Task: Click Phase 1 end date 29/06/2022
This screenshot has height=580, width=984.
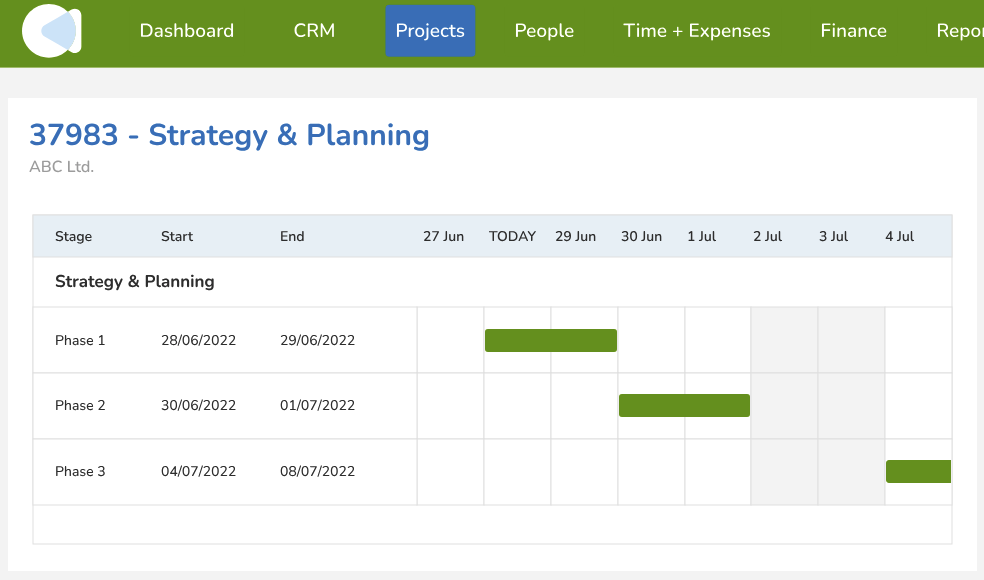Action: click(x=317, y=341)
